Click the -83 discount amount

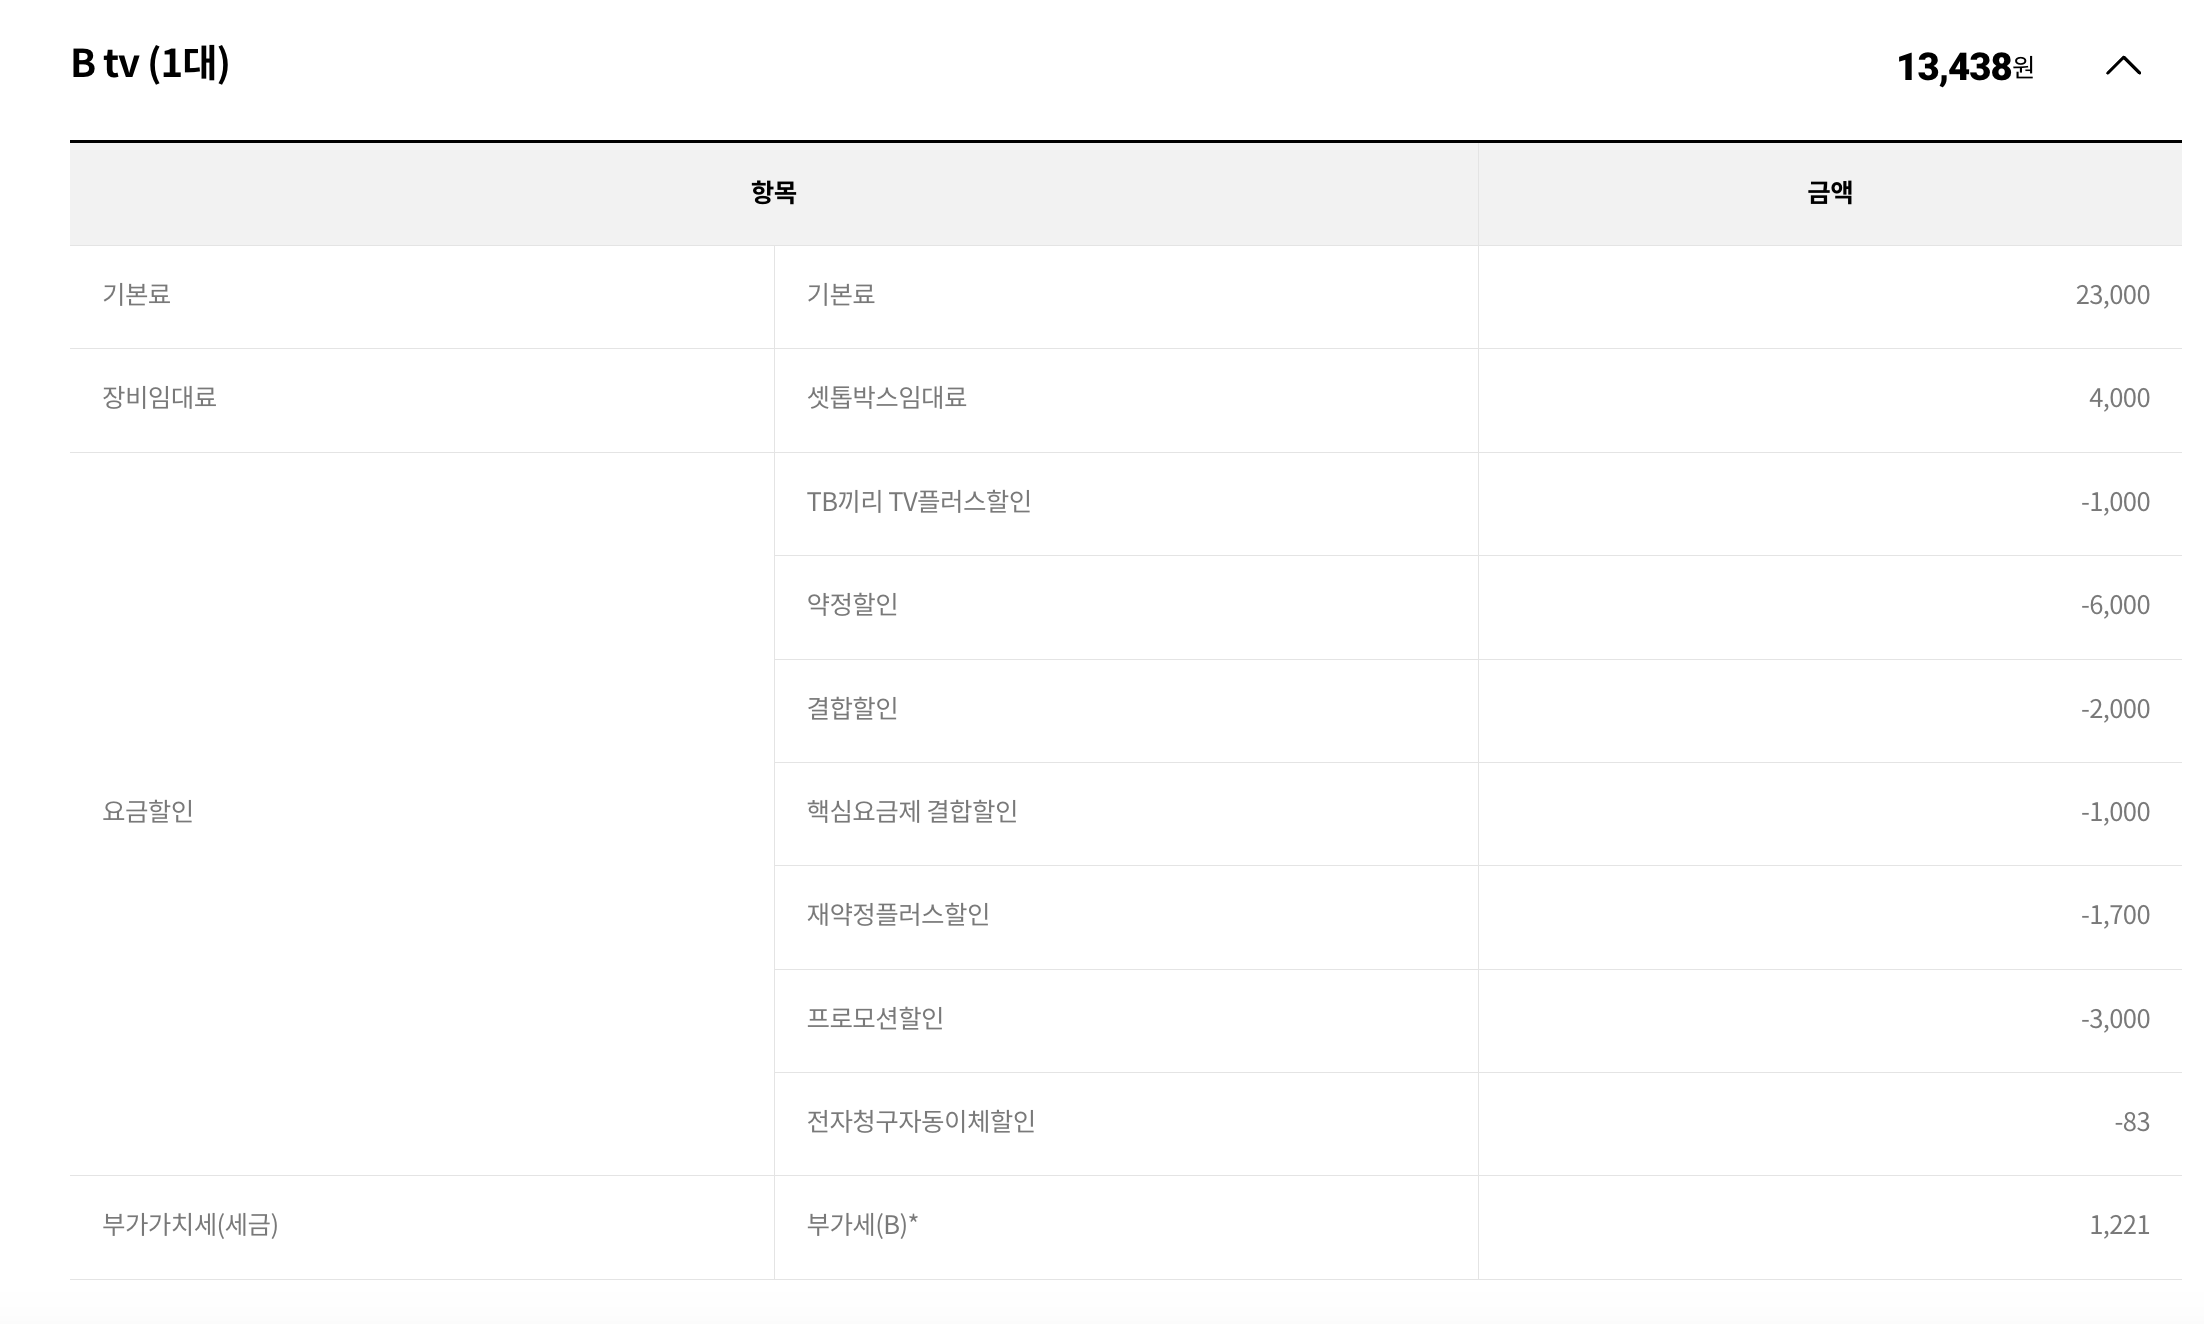(x=2131, y=1122)
